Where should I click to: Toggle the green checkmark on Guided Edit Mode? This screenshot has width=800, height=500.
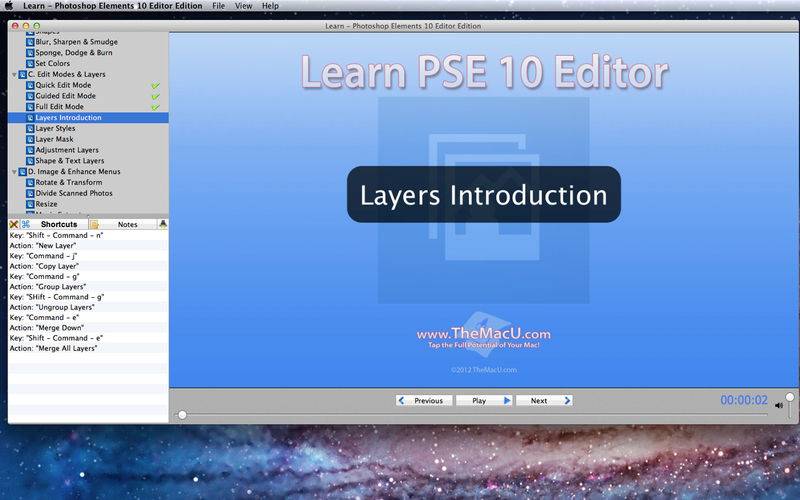point(156,96)
